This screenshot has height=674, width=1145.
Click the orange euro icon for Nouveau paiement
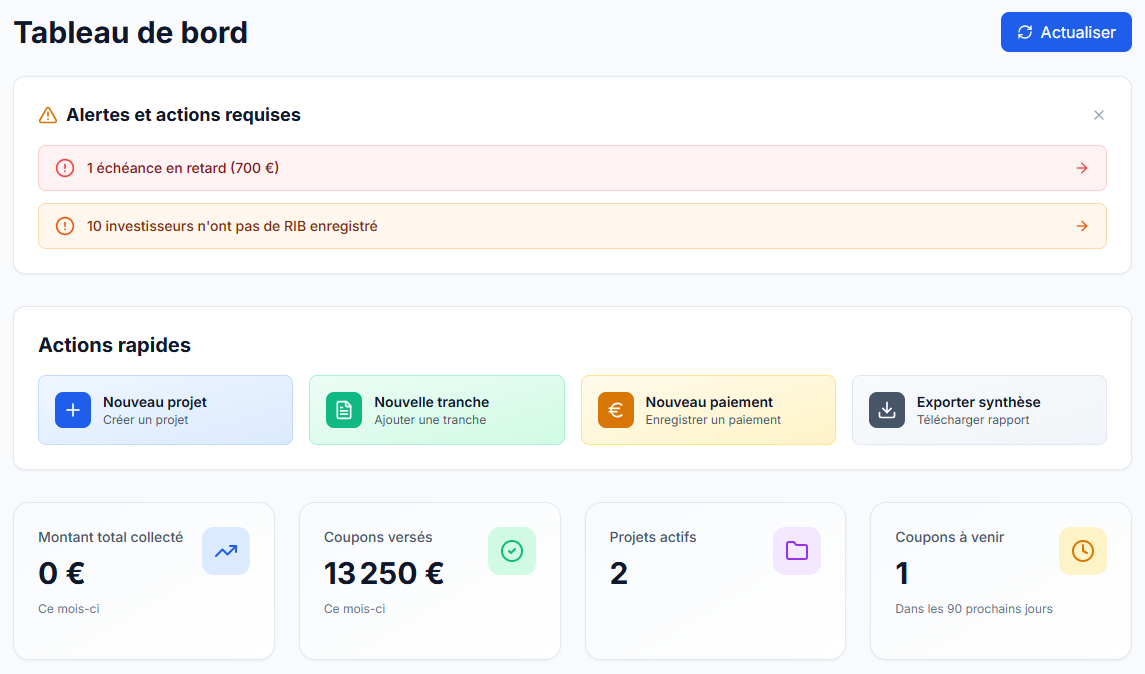[616, 410]
